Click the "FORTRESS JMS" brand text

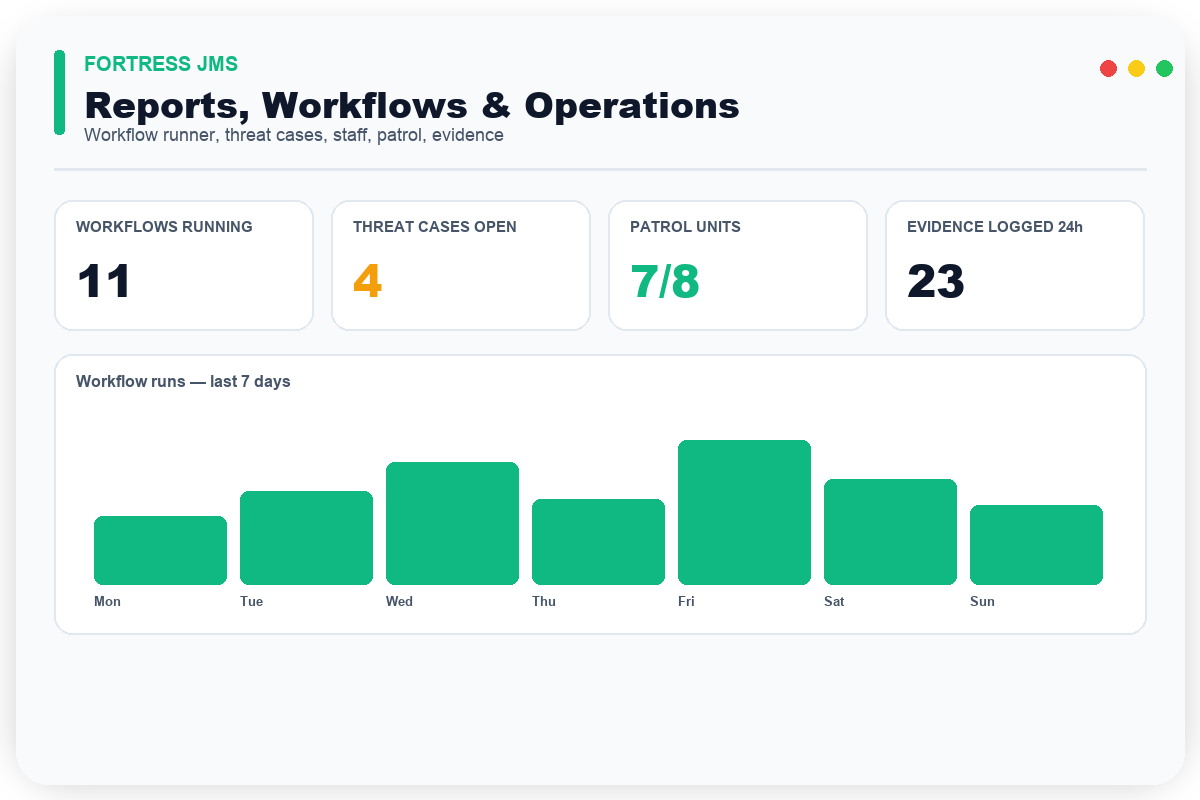[x=161, y=64]
